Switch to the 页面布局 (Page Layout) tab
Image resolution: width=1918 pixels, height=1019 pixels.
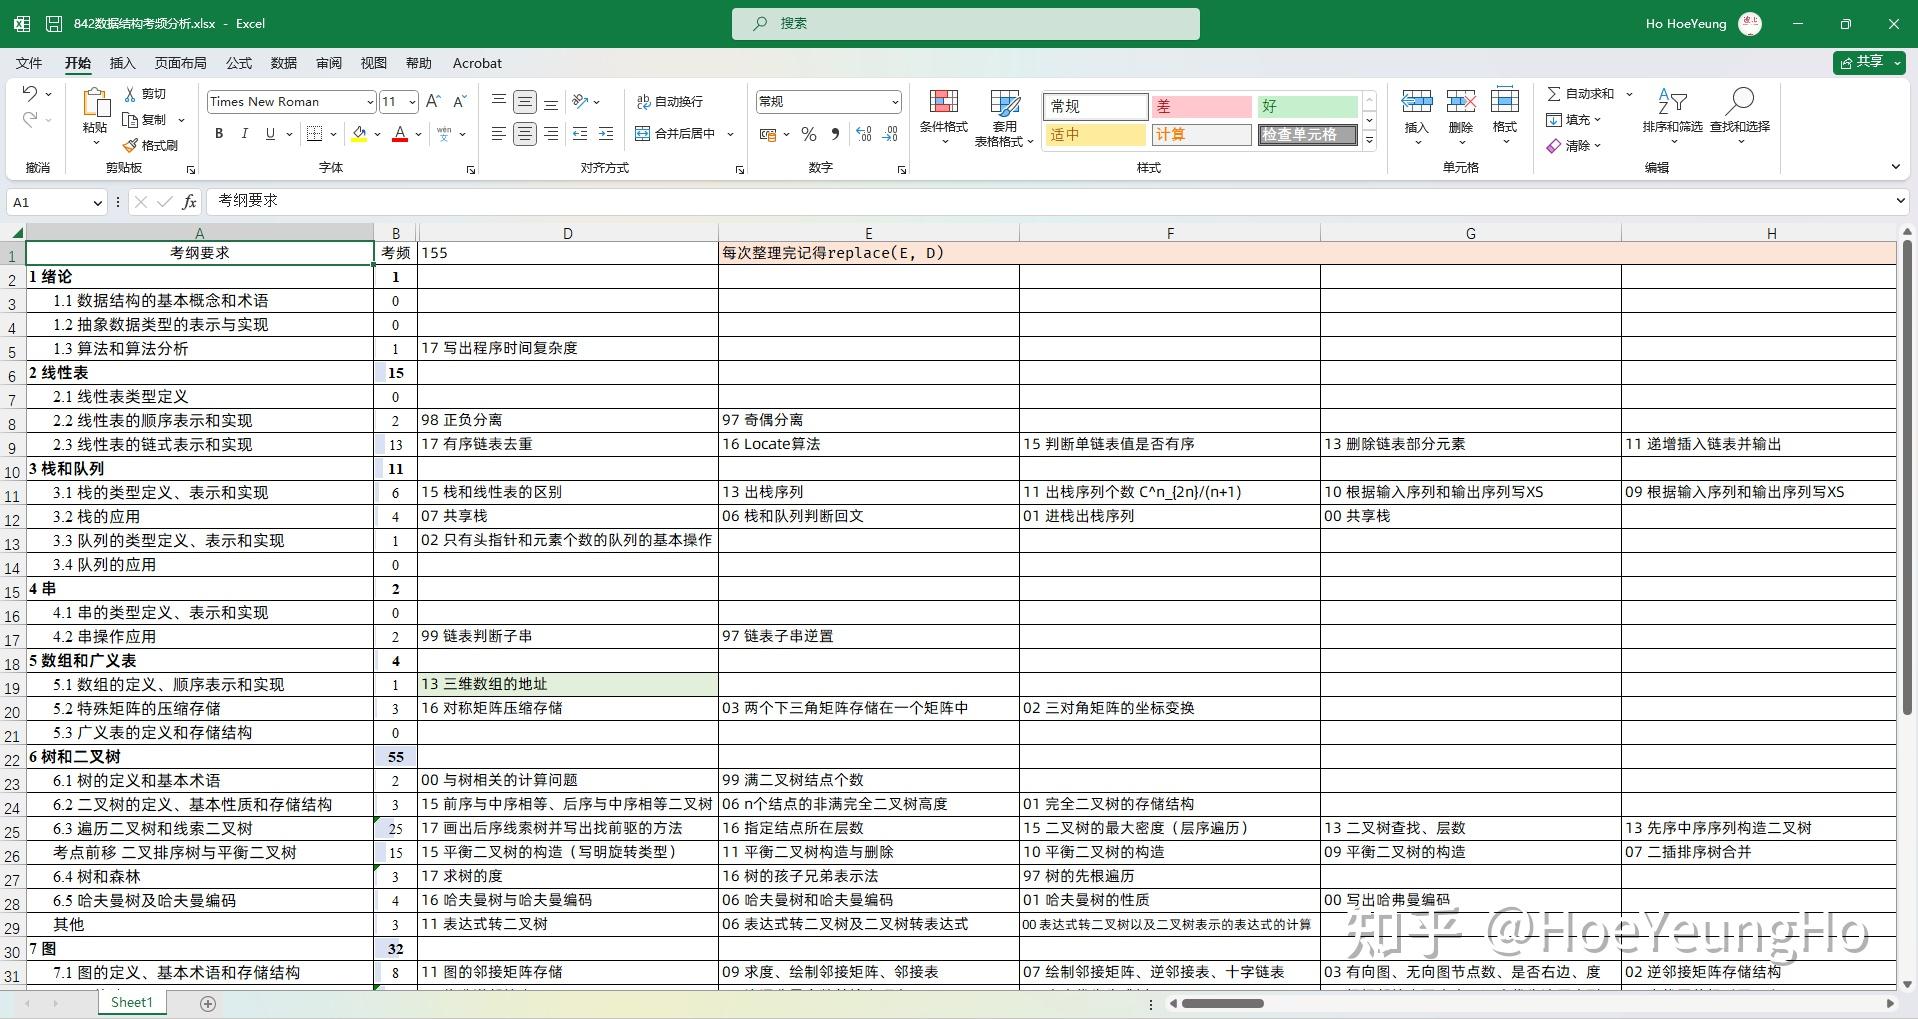click(x=180, y=63)
